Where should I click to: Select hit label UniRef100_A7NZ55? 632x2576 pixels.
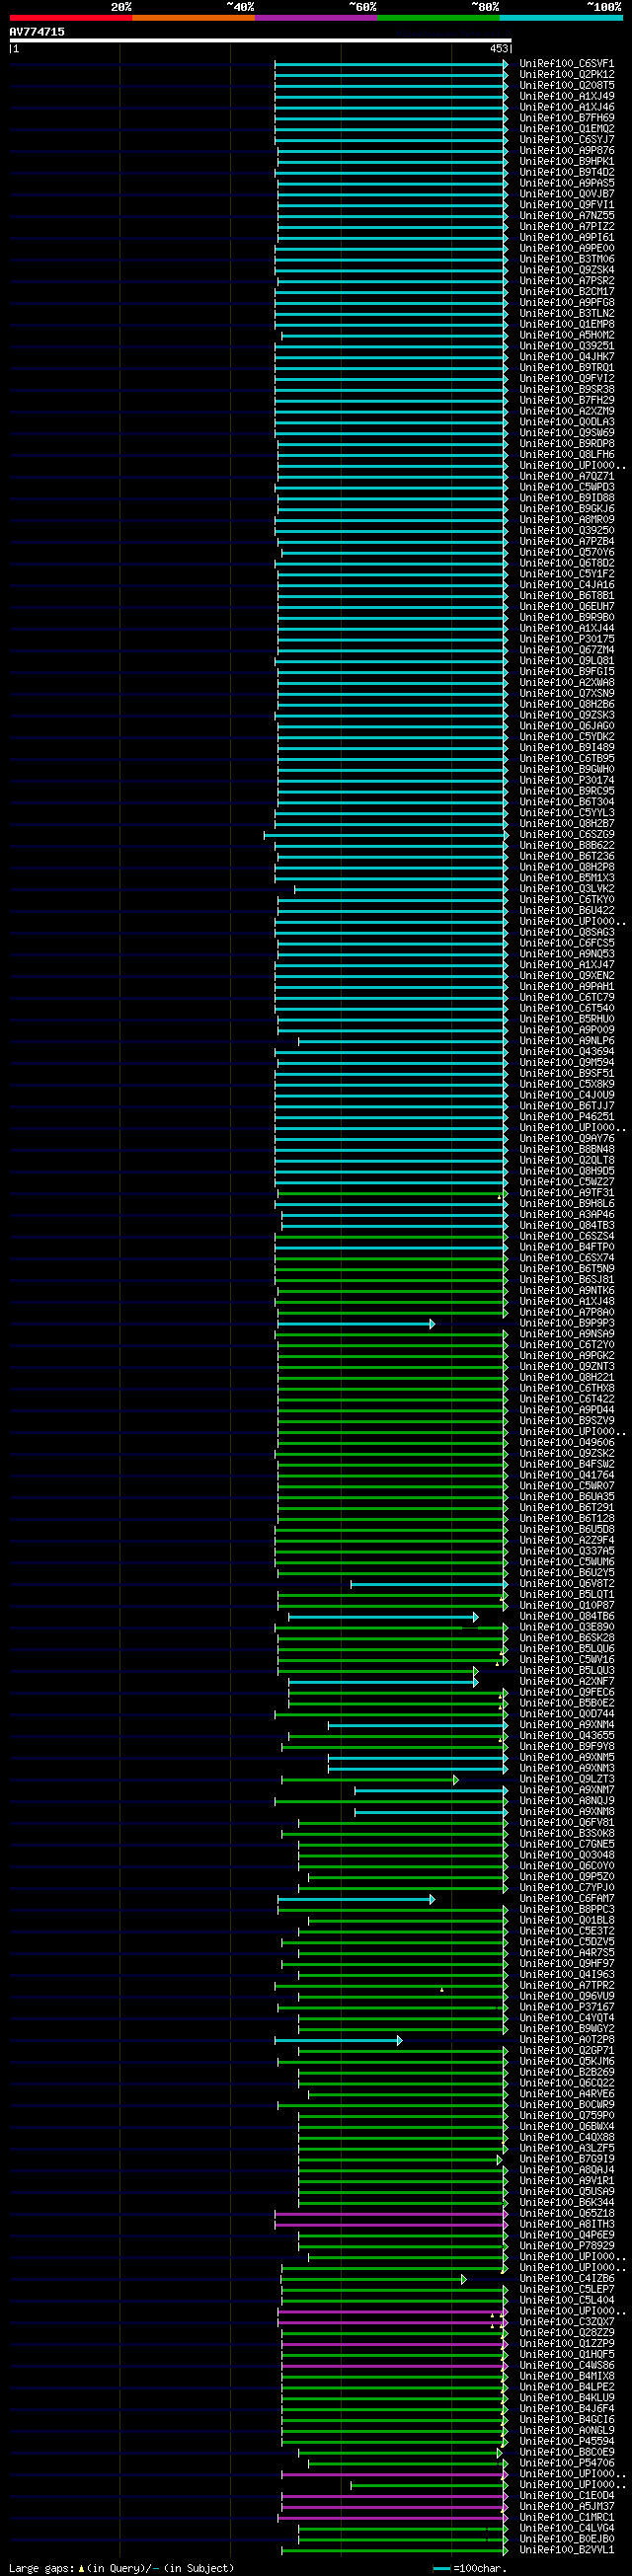(x=567, y=215)
